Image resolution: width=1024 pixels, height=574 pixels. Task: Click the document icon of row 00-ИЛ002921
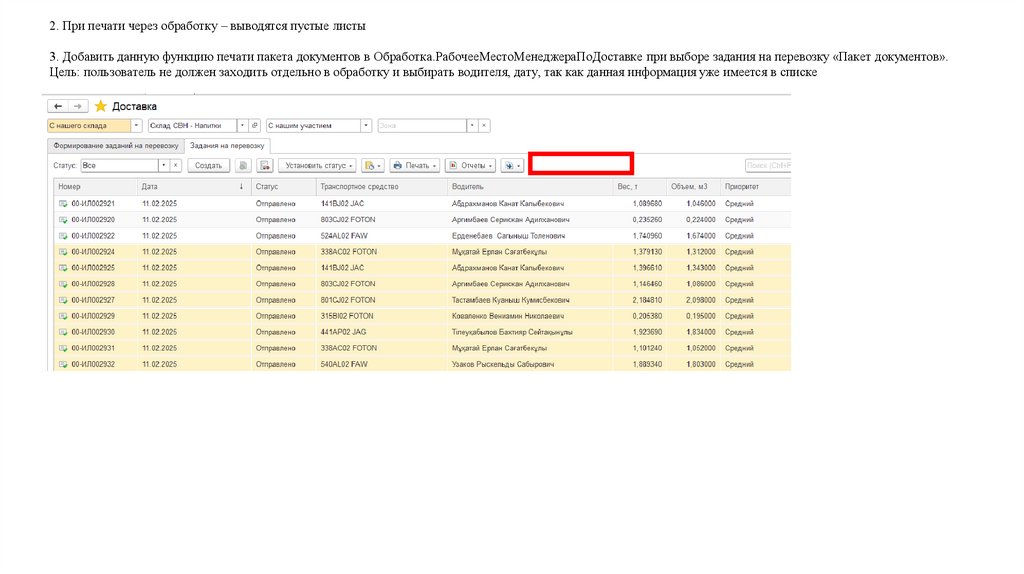click(x=63, y=204)
